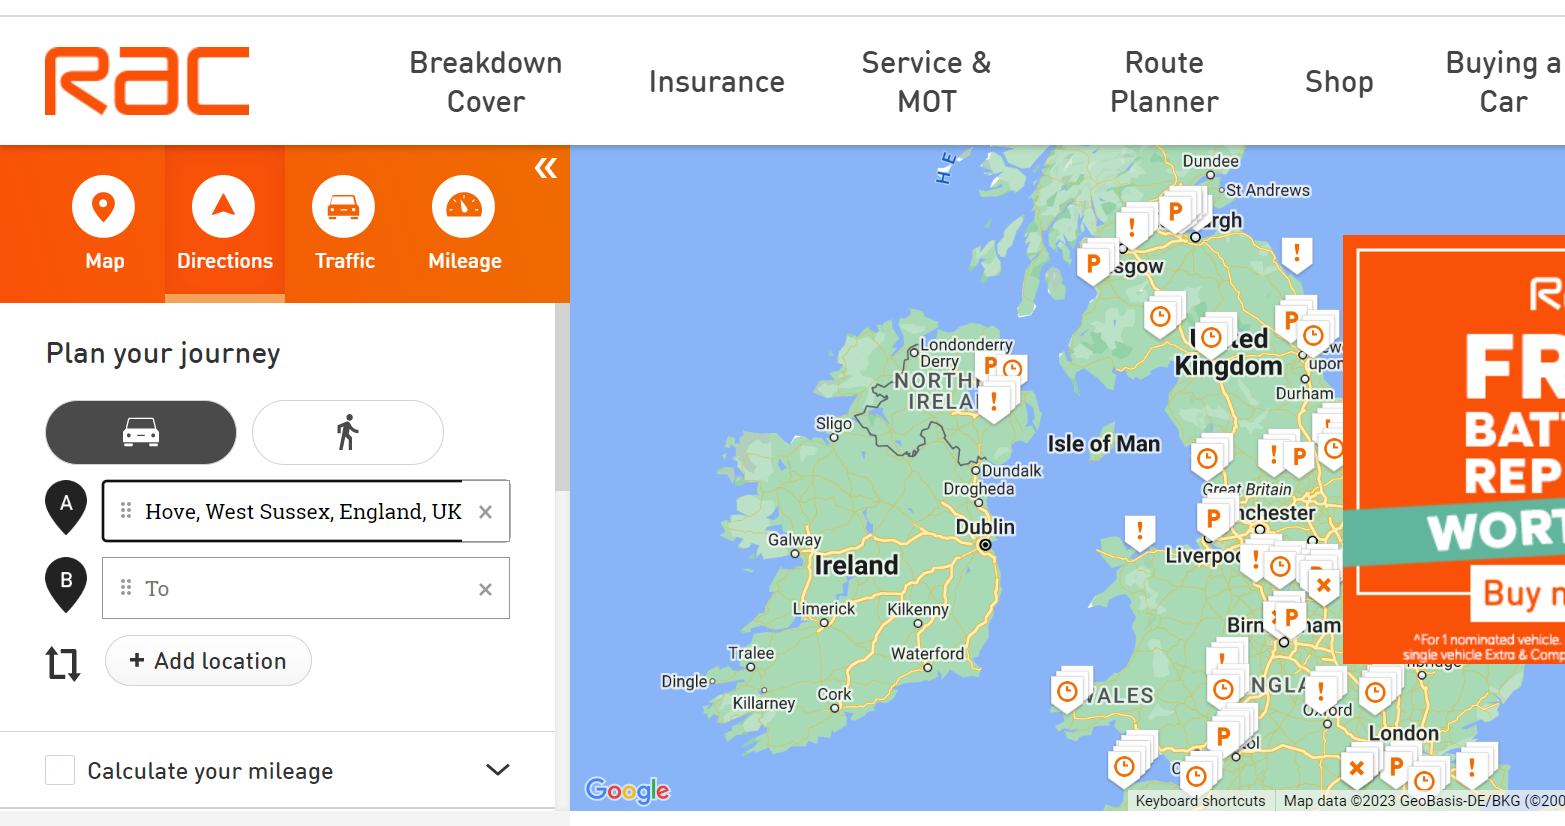Image resolution: width=1565 pixels, height=826 pixels.
Task: Click the Cork label on the map
Action: pos(835,694)
